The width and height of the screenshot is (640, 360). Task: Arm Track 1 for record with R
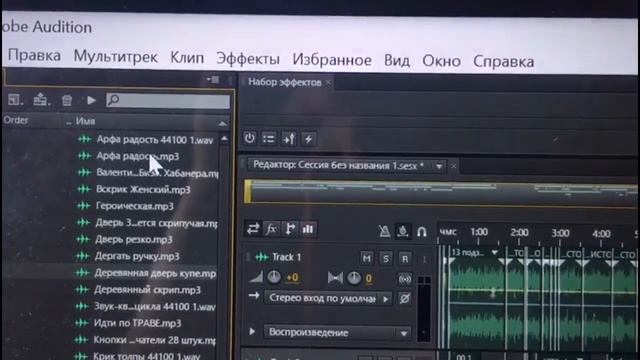tap(404, 259)
